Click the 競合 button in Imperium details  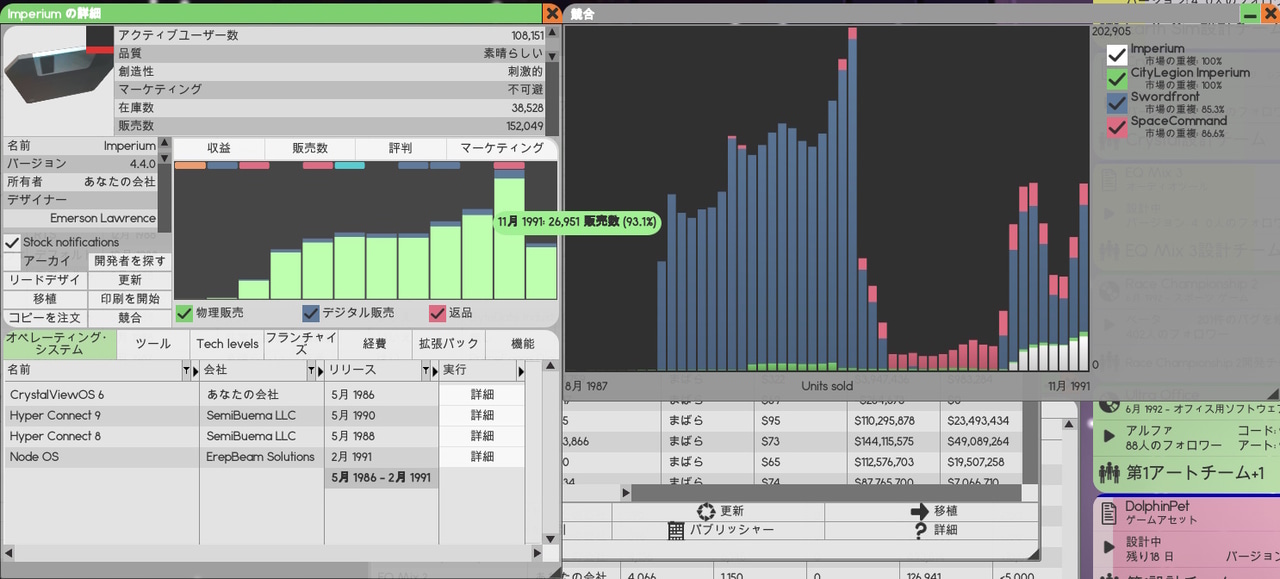click(130, 318)
